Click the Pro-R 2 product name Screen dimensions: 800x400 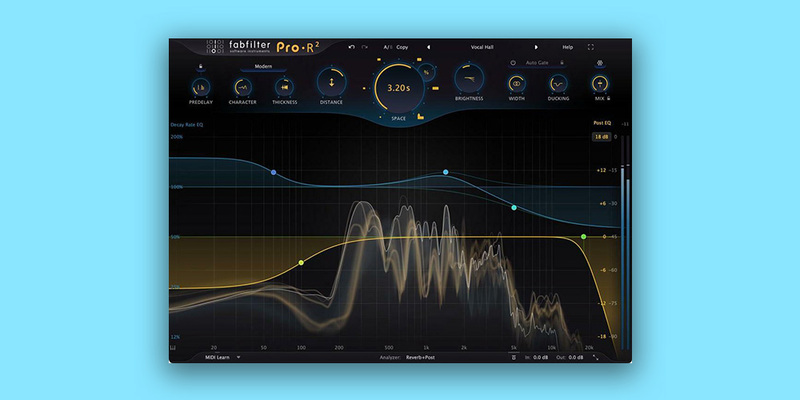click(298, 47)
